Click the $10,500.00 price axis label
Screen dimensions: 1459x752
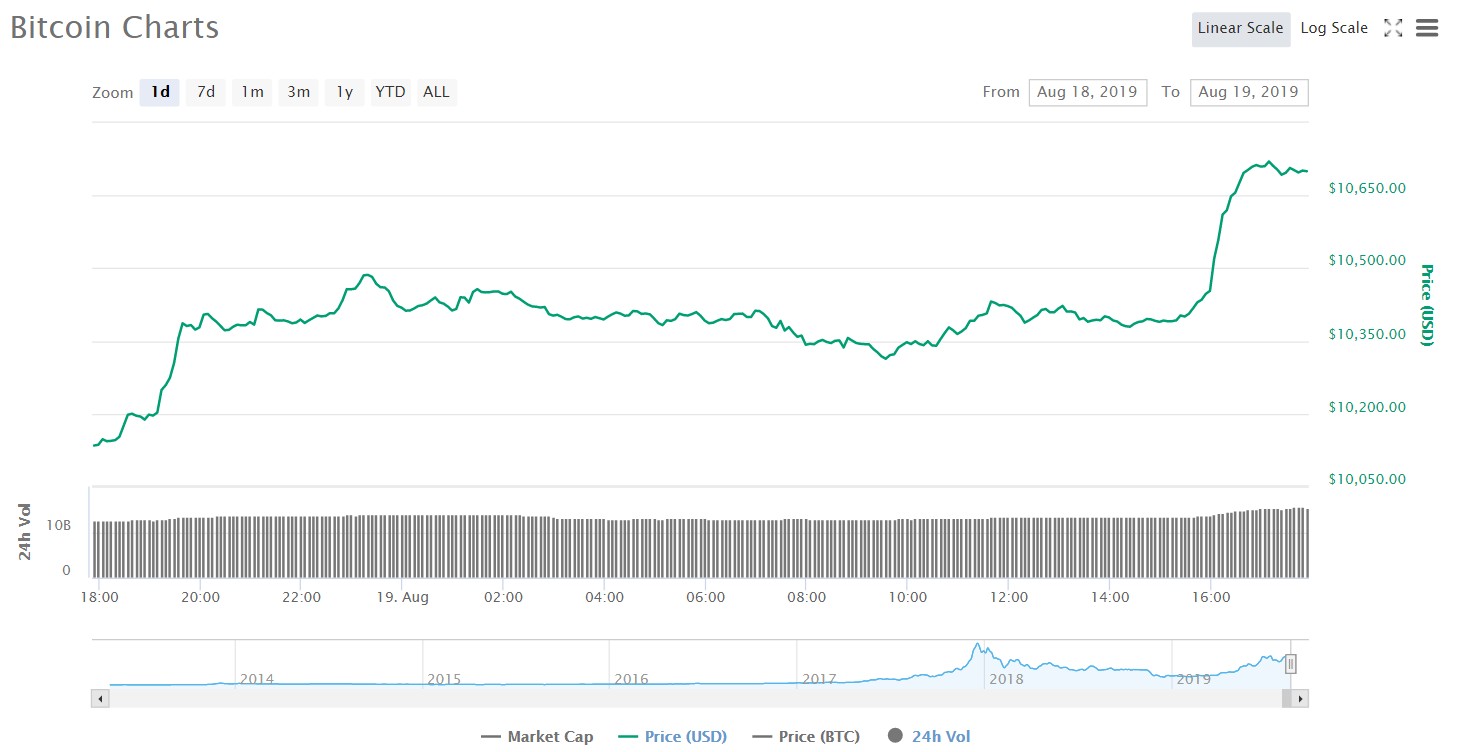(1367, 260)
